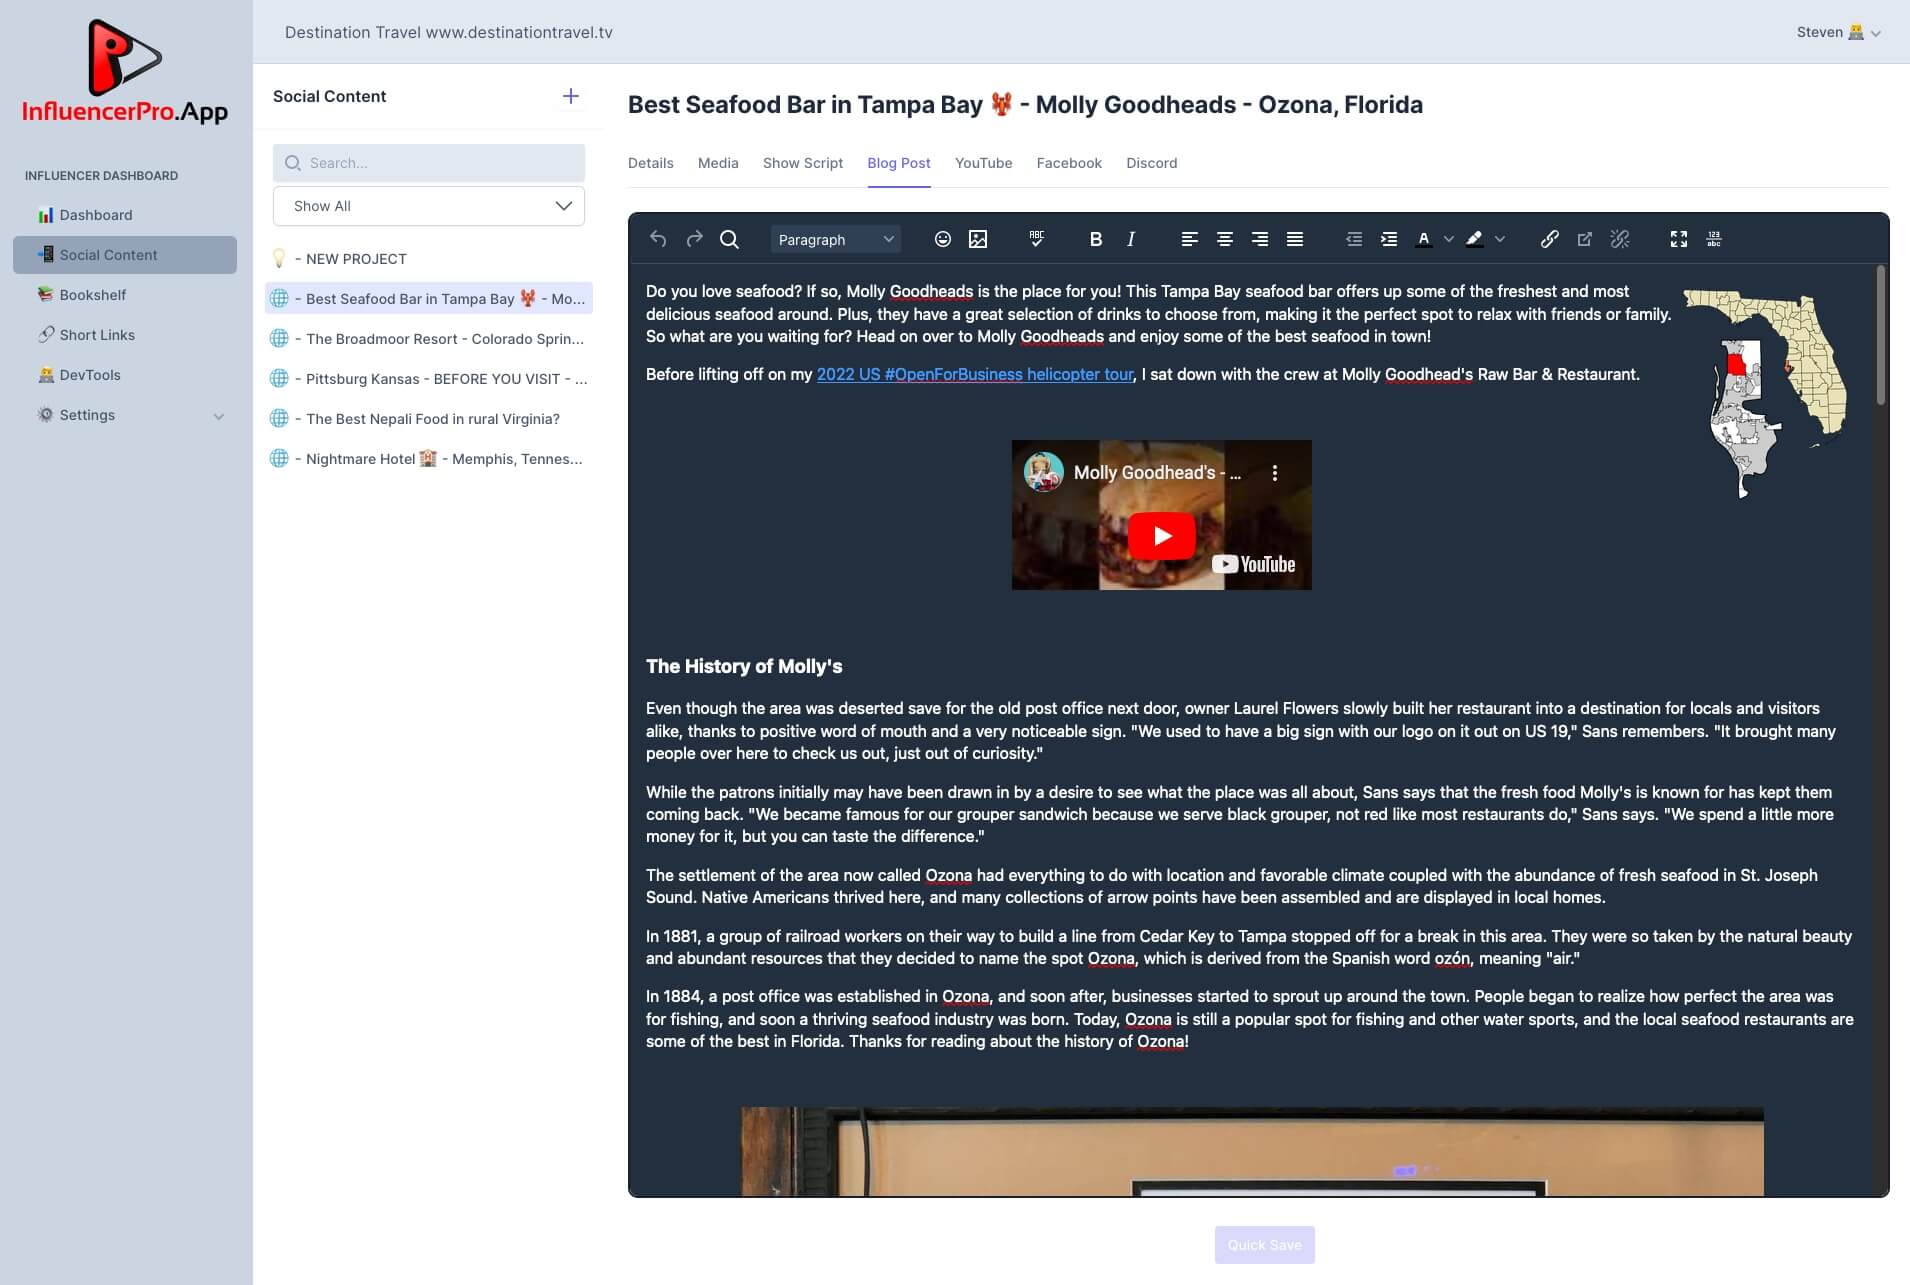Select The Broadmoor Resort - Colorado Springs item
1910x1285 pixels.
tap(429, 339)
